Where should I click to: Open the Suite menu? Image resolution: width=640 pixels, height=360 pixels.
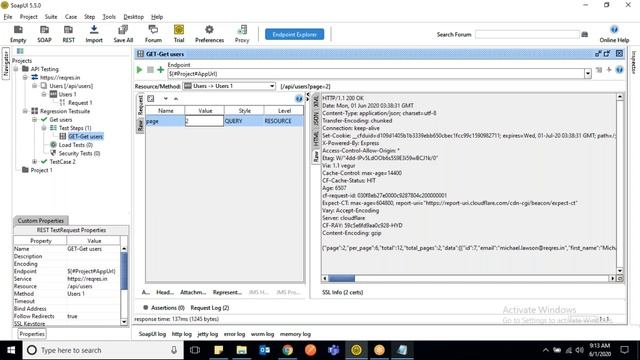coord(51,17)
